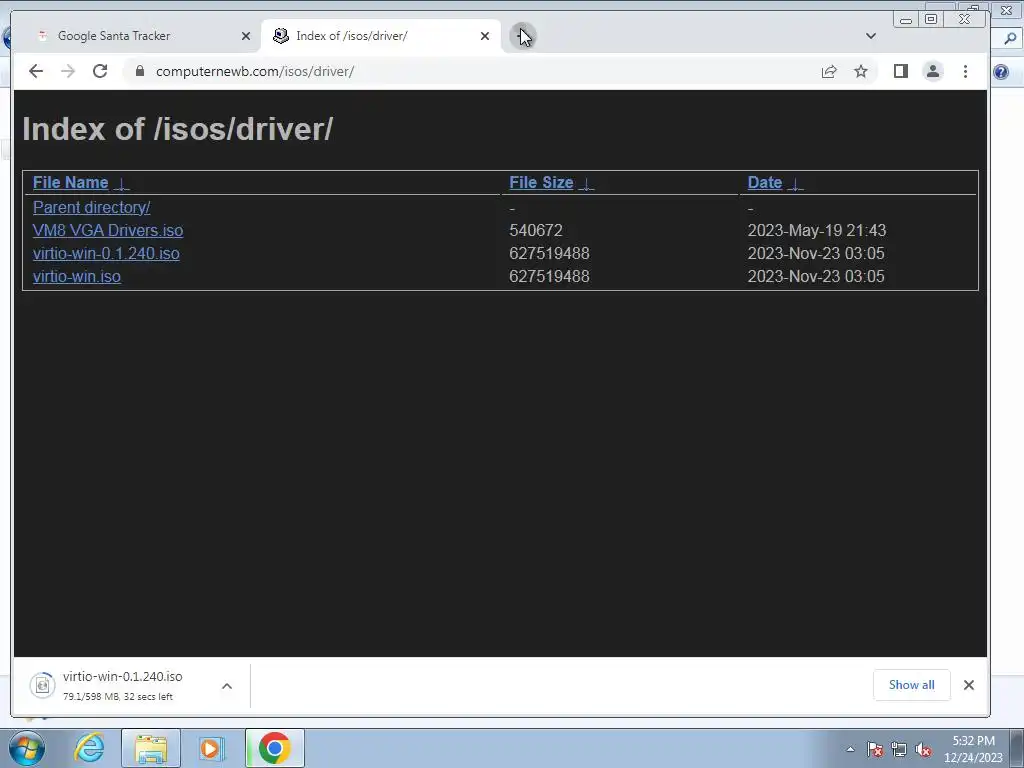
Task: Show all downloads
Action: (911, 684)
